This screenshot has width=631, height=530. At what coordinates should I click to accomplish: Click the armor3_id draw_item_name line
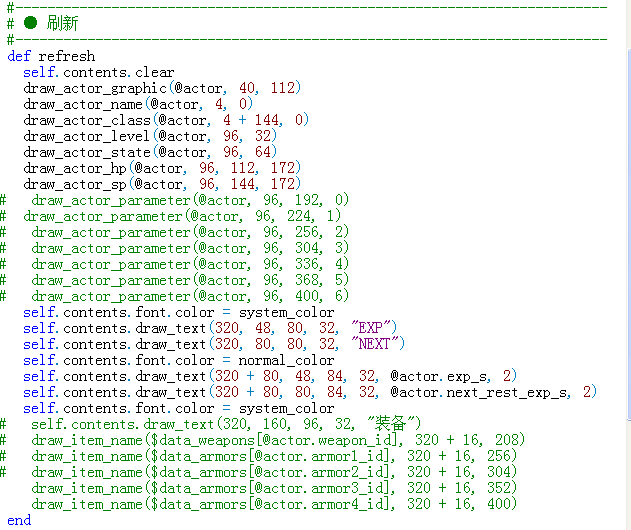(274, 489)
